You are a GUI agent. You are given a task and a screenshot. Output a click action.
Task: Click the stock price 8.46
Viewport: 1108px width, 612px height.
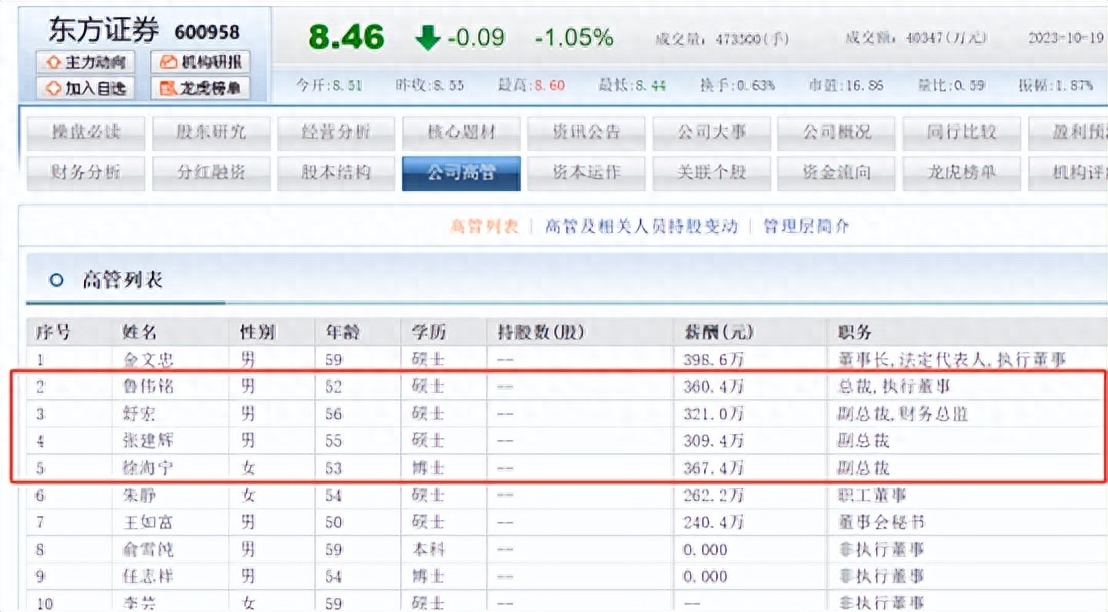click(x=346, y=37)
